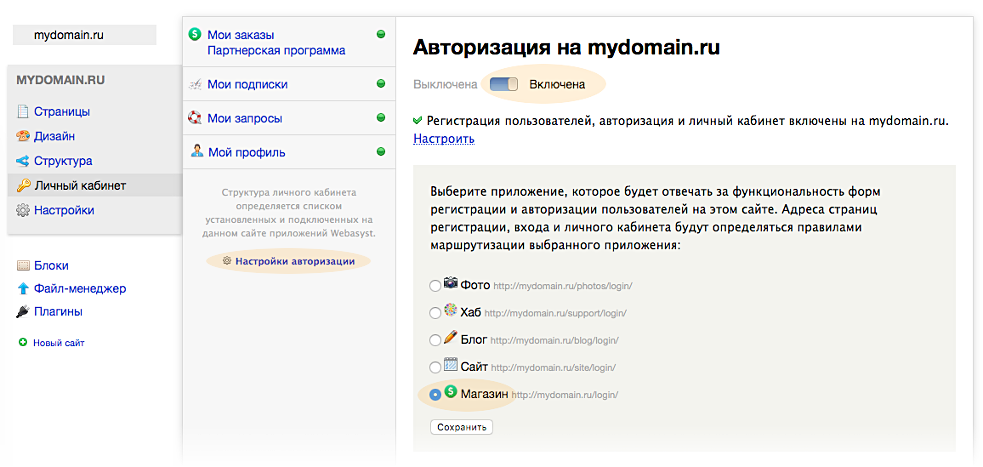Select the Фото radio button

(435, 286)
